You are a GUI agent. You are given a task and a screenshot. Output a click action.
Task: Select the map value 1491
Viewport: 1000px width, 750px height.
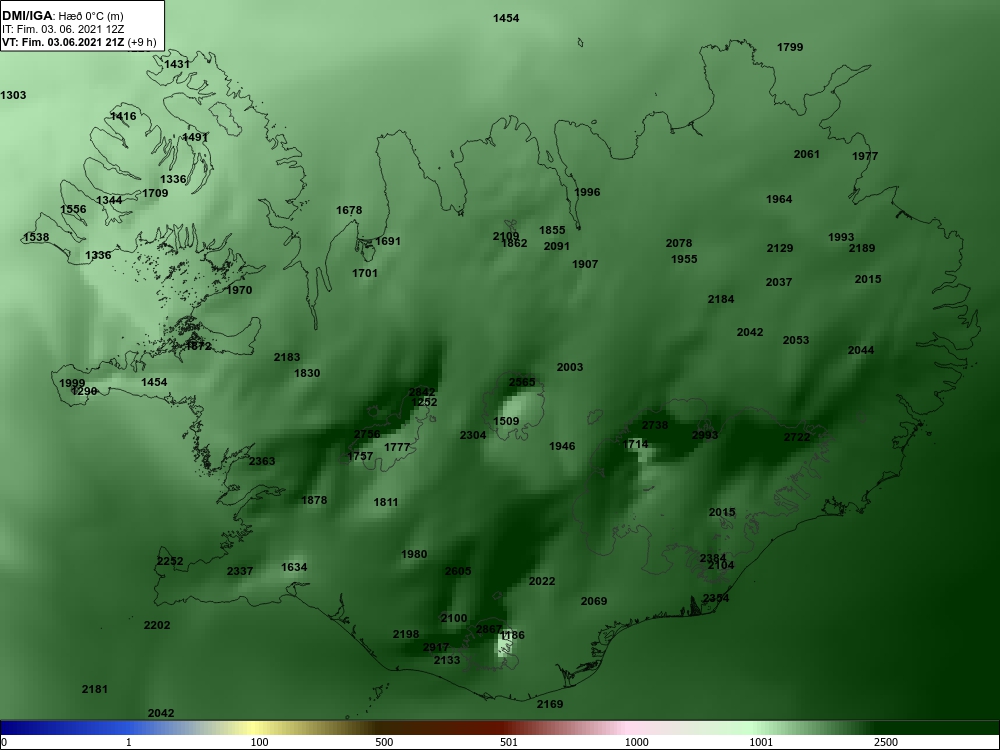pyautogui.click(x=195, y=137)
